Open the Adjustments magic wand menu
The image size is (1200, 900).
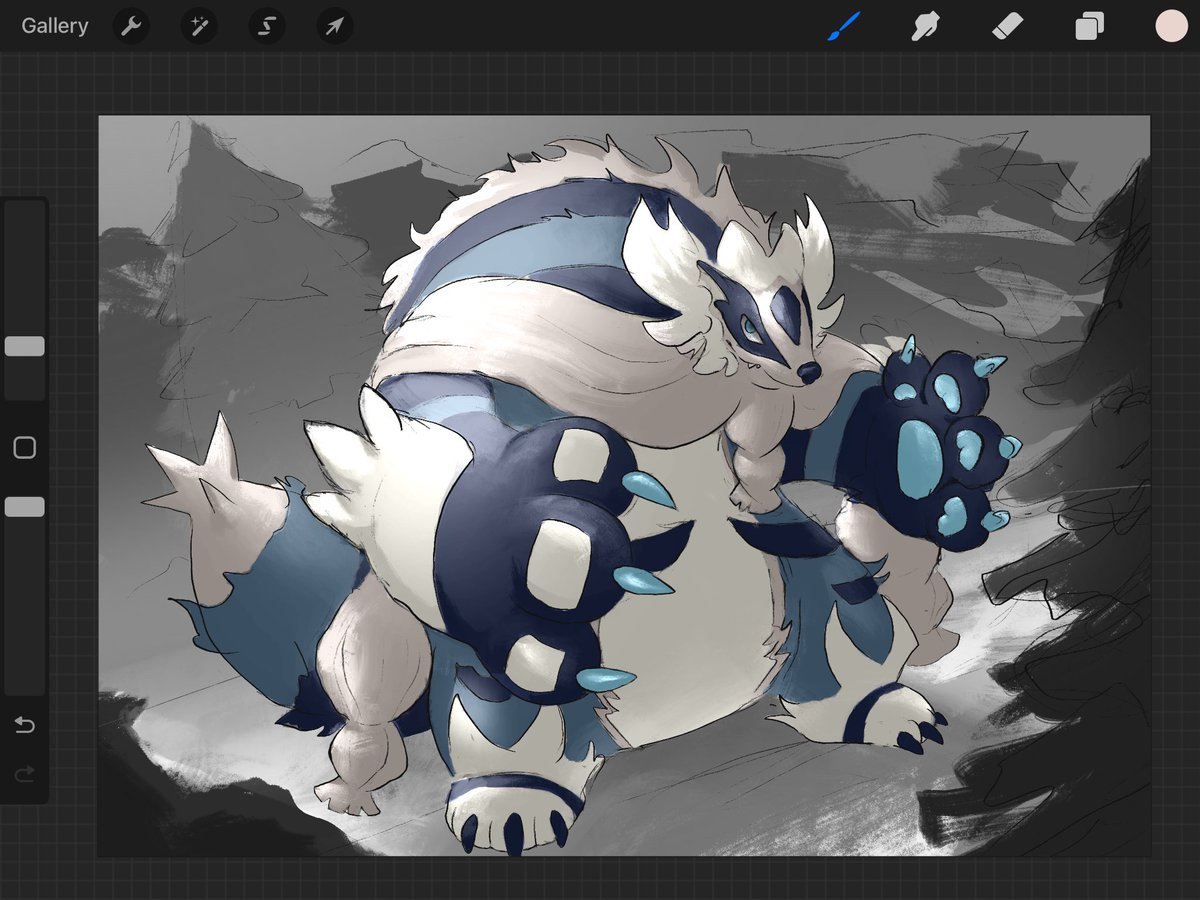pos(199,26)
